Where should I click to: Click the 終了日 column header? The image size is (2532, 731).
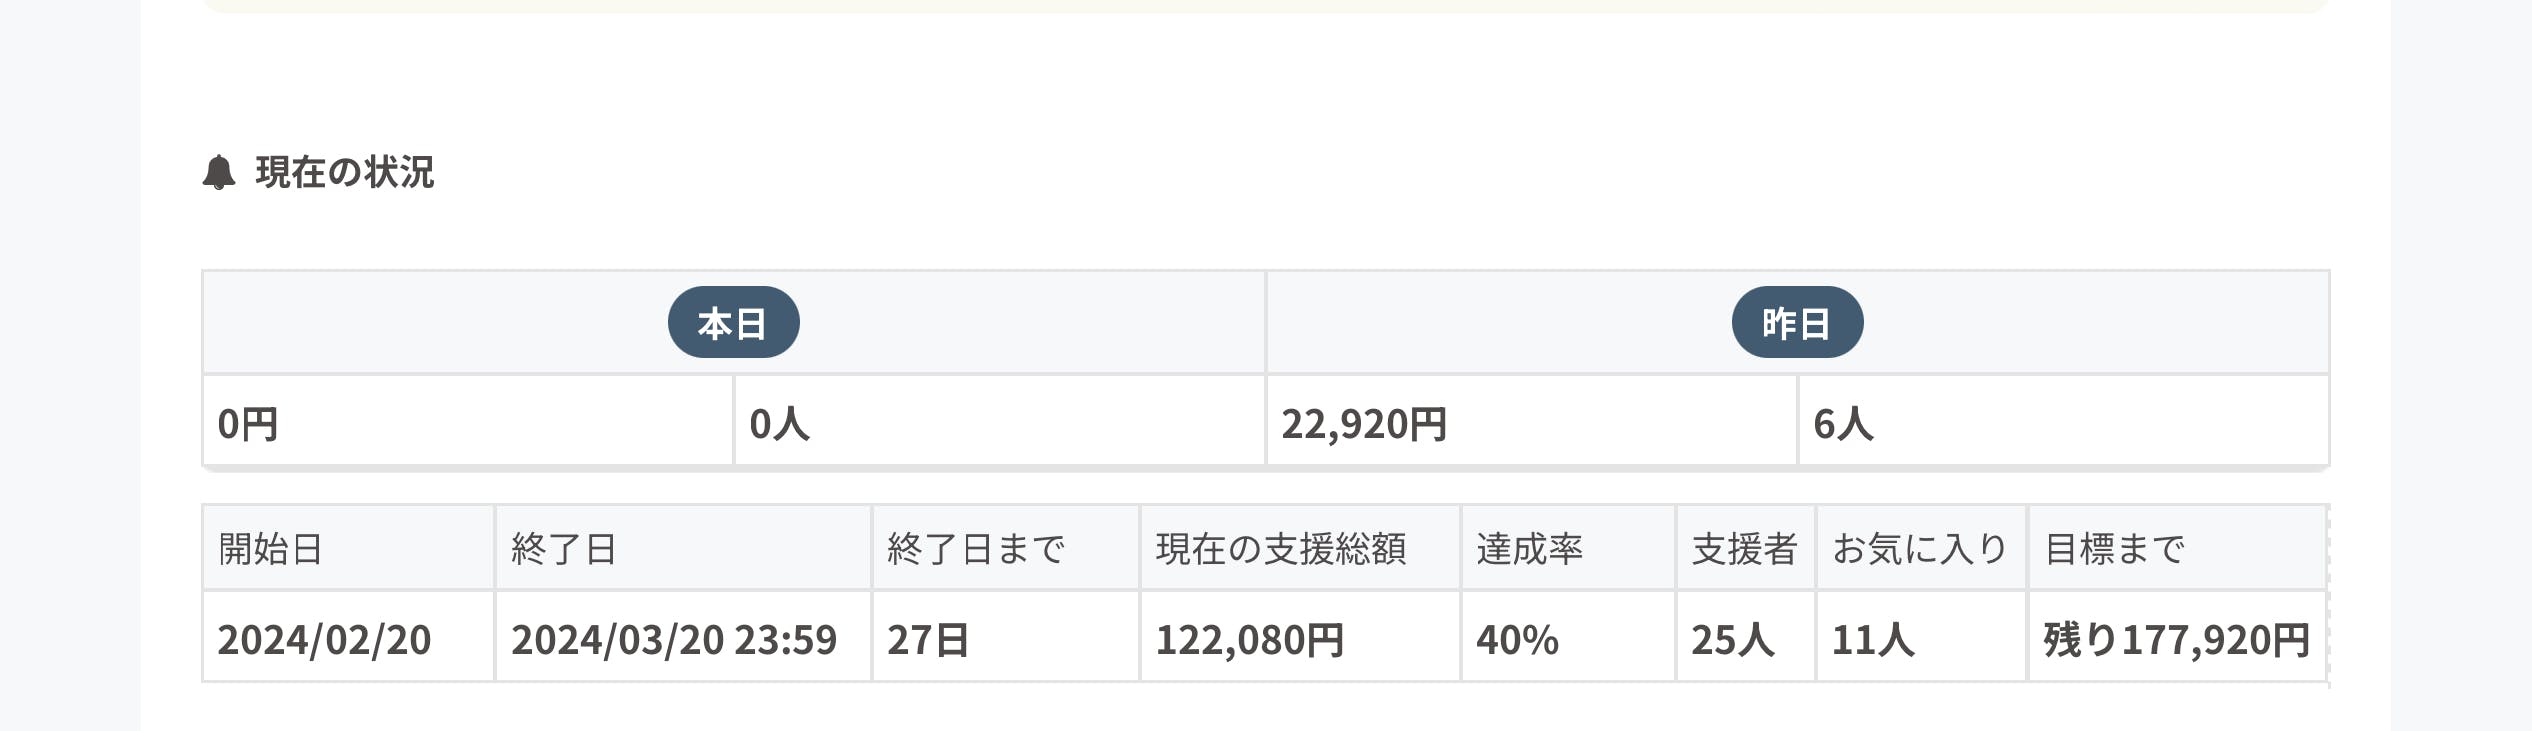pos(564,549)
